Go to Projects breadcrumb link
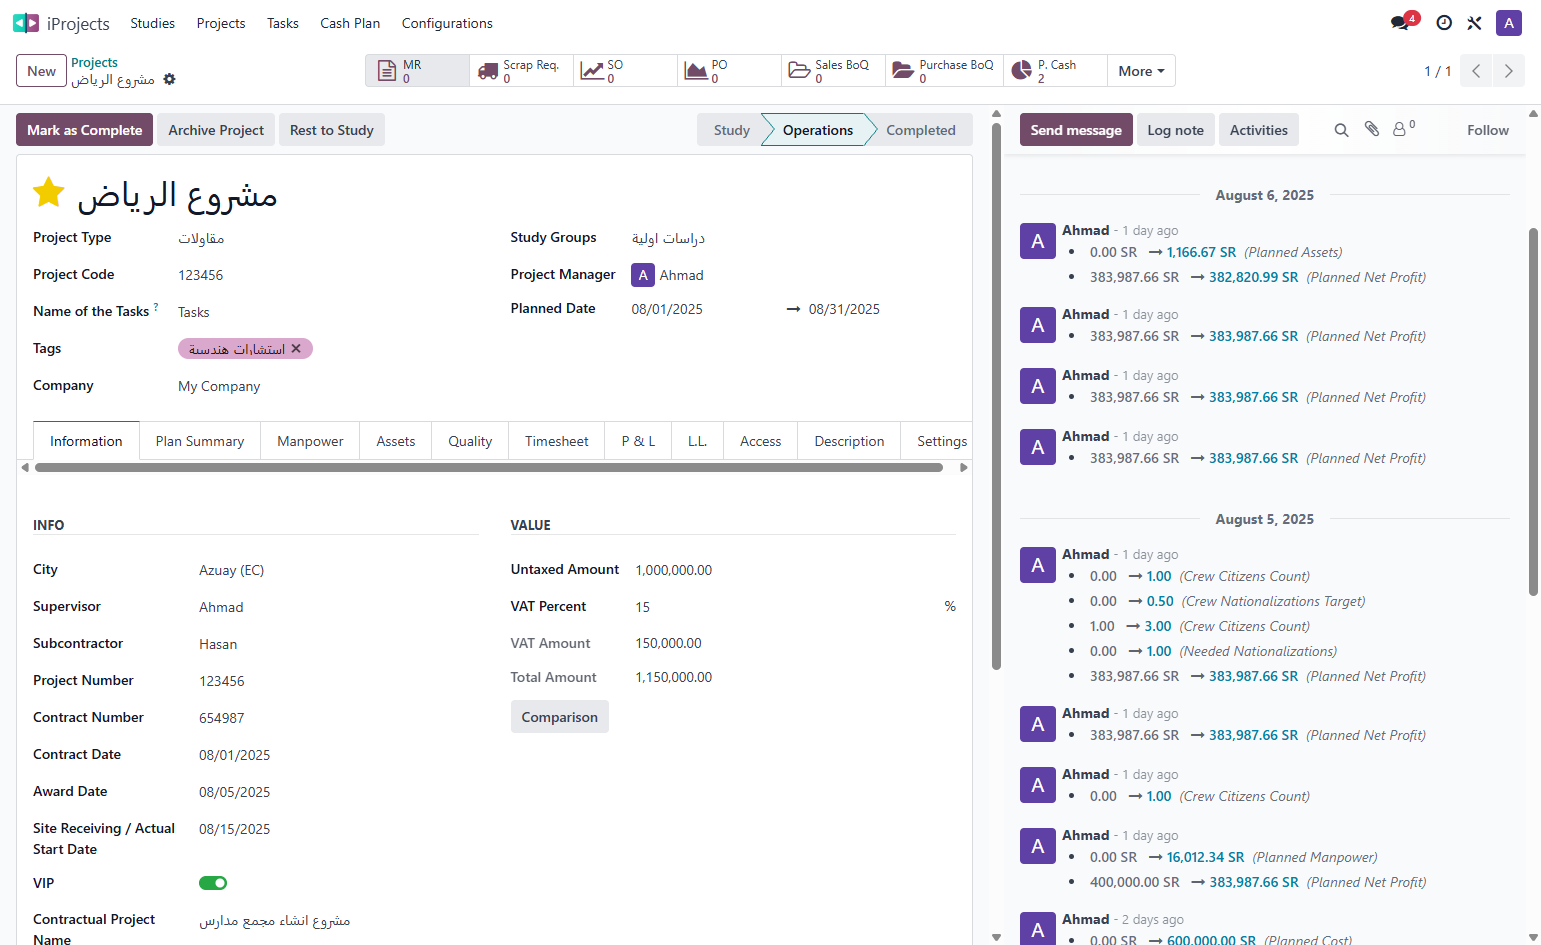The image size is (1541, 945). [x=94, y=62]
